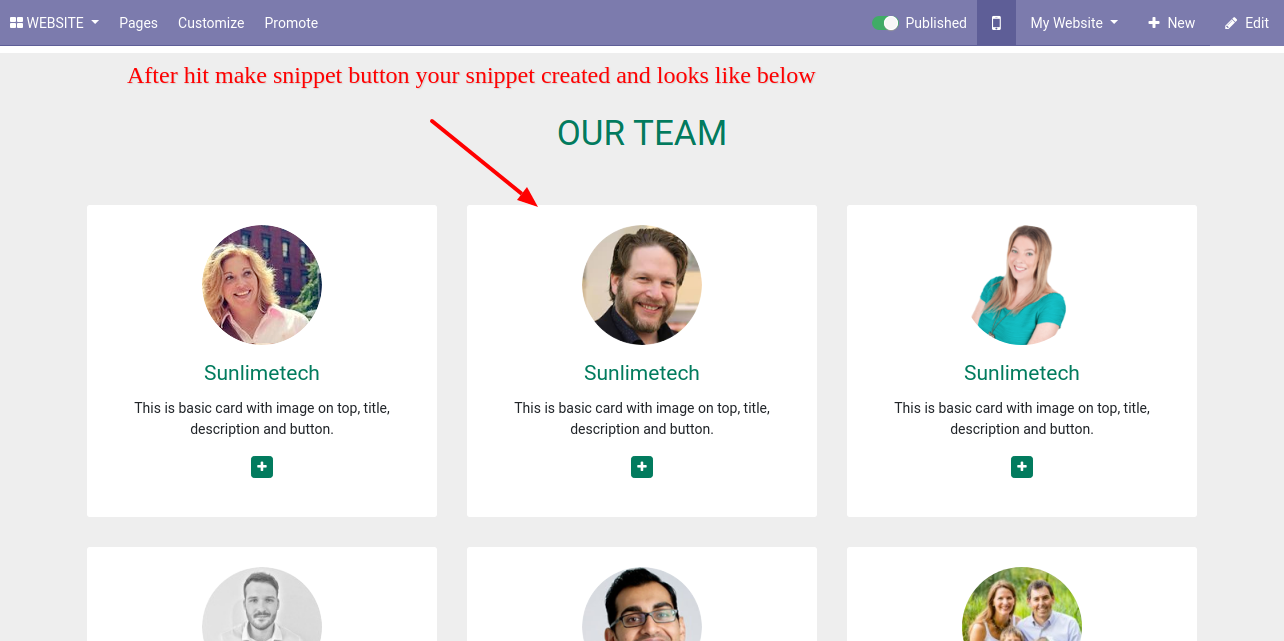Click green plus button on third team card
This screenshot has height=641, width=1284.
(x=1022, y=467)
